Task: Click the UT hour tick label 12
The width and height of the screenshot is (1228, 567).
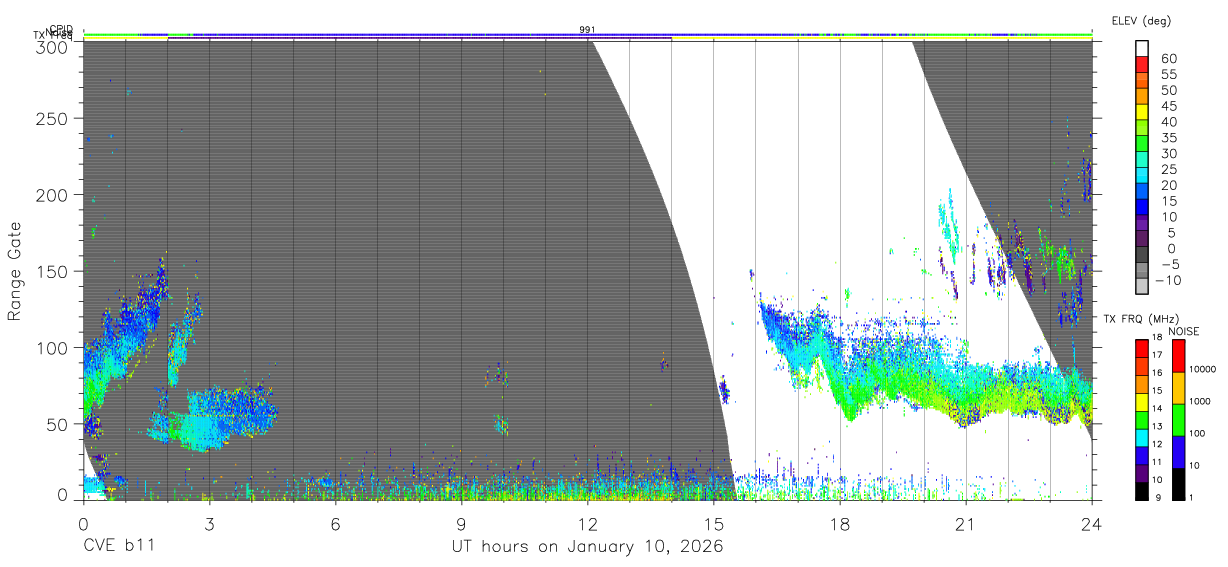Action: coord(588,523)
